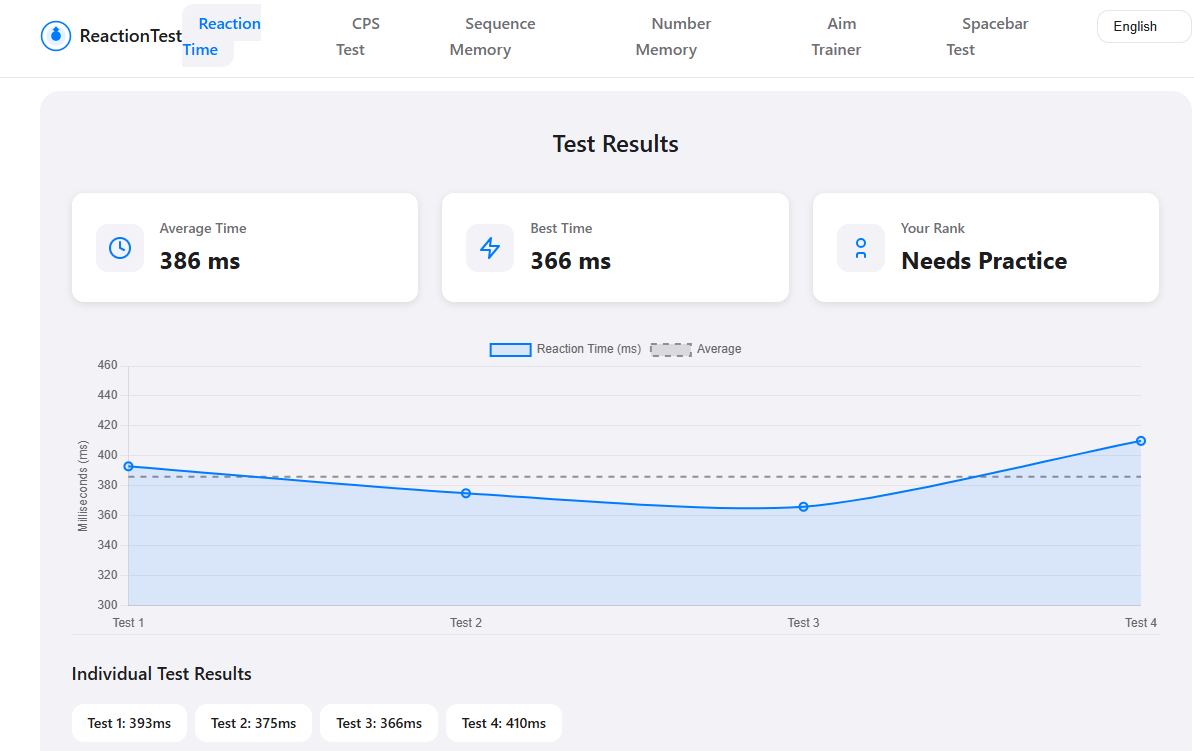Viewport: 1194px width, 751px height.
Task: Switch to the CPS Test tab
Action: click(x=362, y=36)
